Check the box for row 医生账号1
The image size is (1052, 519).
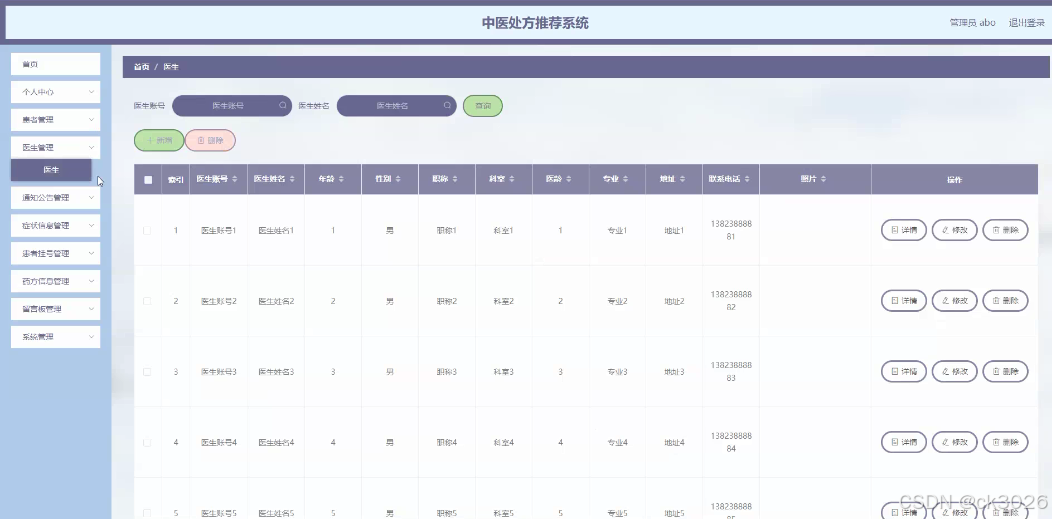[x=148, y=231]
